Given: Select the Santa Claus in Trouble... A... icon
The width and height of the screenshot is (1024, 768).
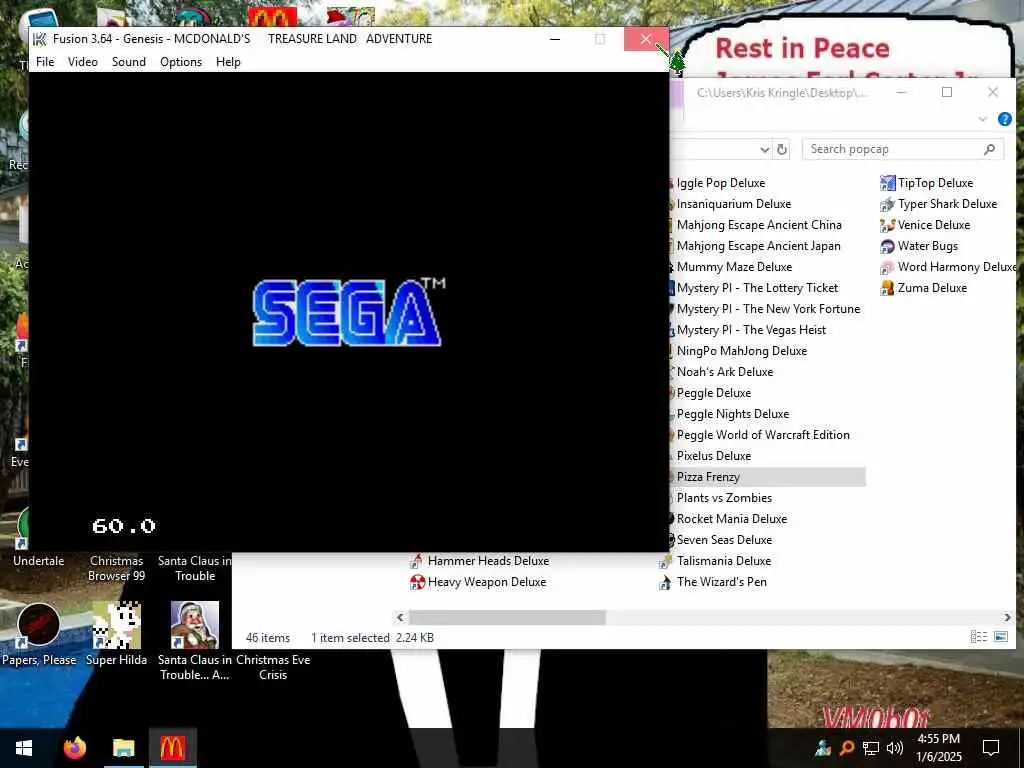Looking at the screenshot, I should (x=195, y=625).
